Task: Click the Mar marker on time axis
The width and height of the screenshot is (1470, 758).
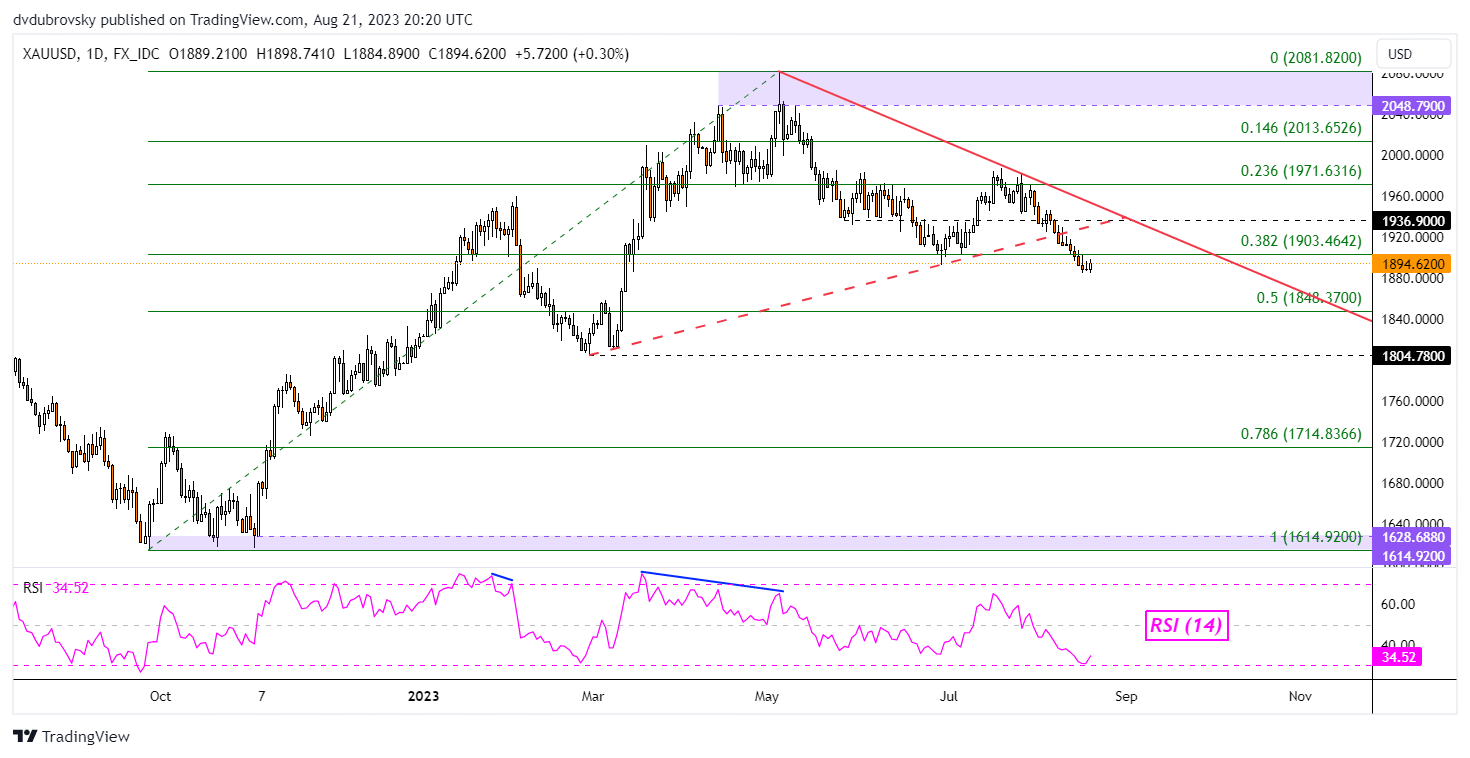Action: click(593, 695)
